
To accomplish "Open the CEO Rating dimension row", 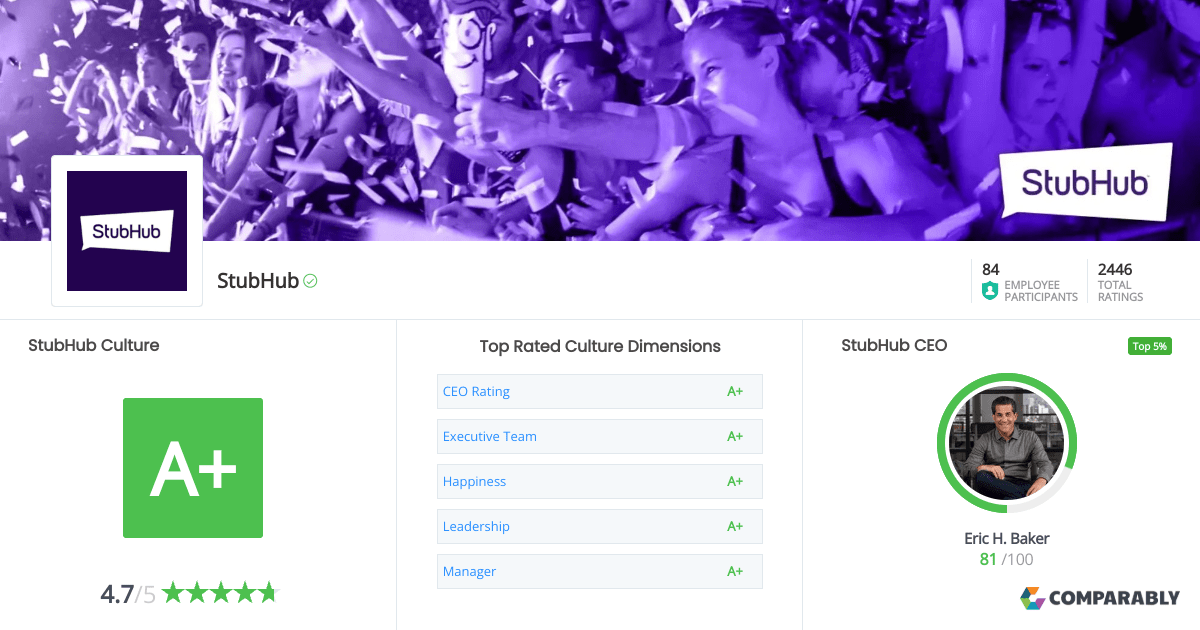I will click(599, 391).
